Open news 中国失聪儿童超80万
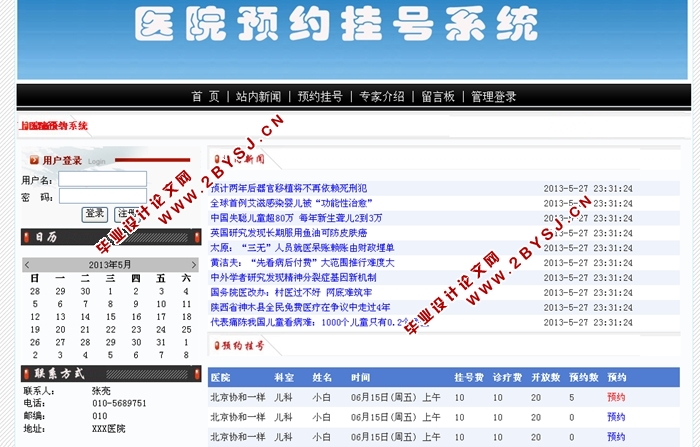Screen dimensions: 700x447 click(296, 218)
